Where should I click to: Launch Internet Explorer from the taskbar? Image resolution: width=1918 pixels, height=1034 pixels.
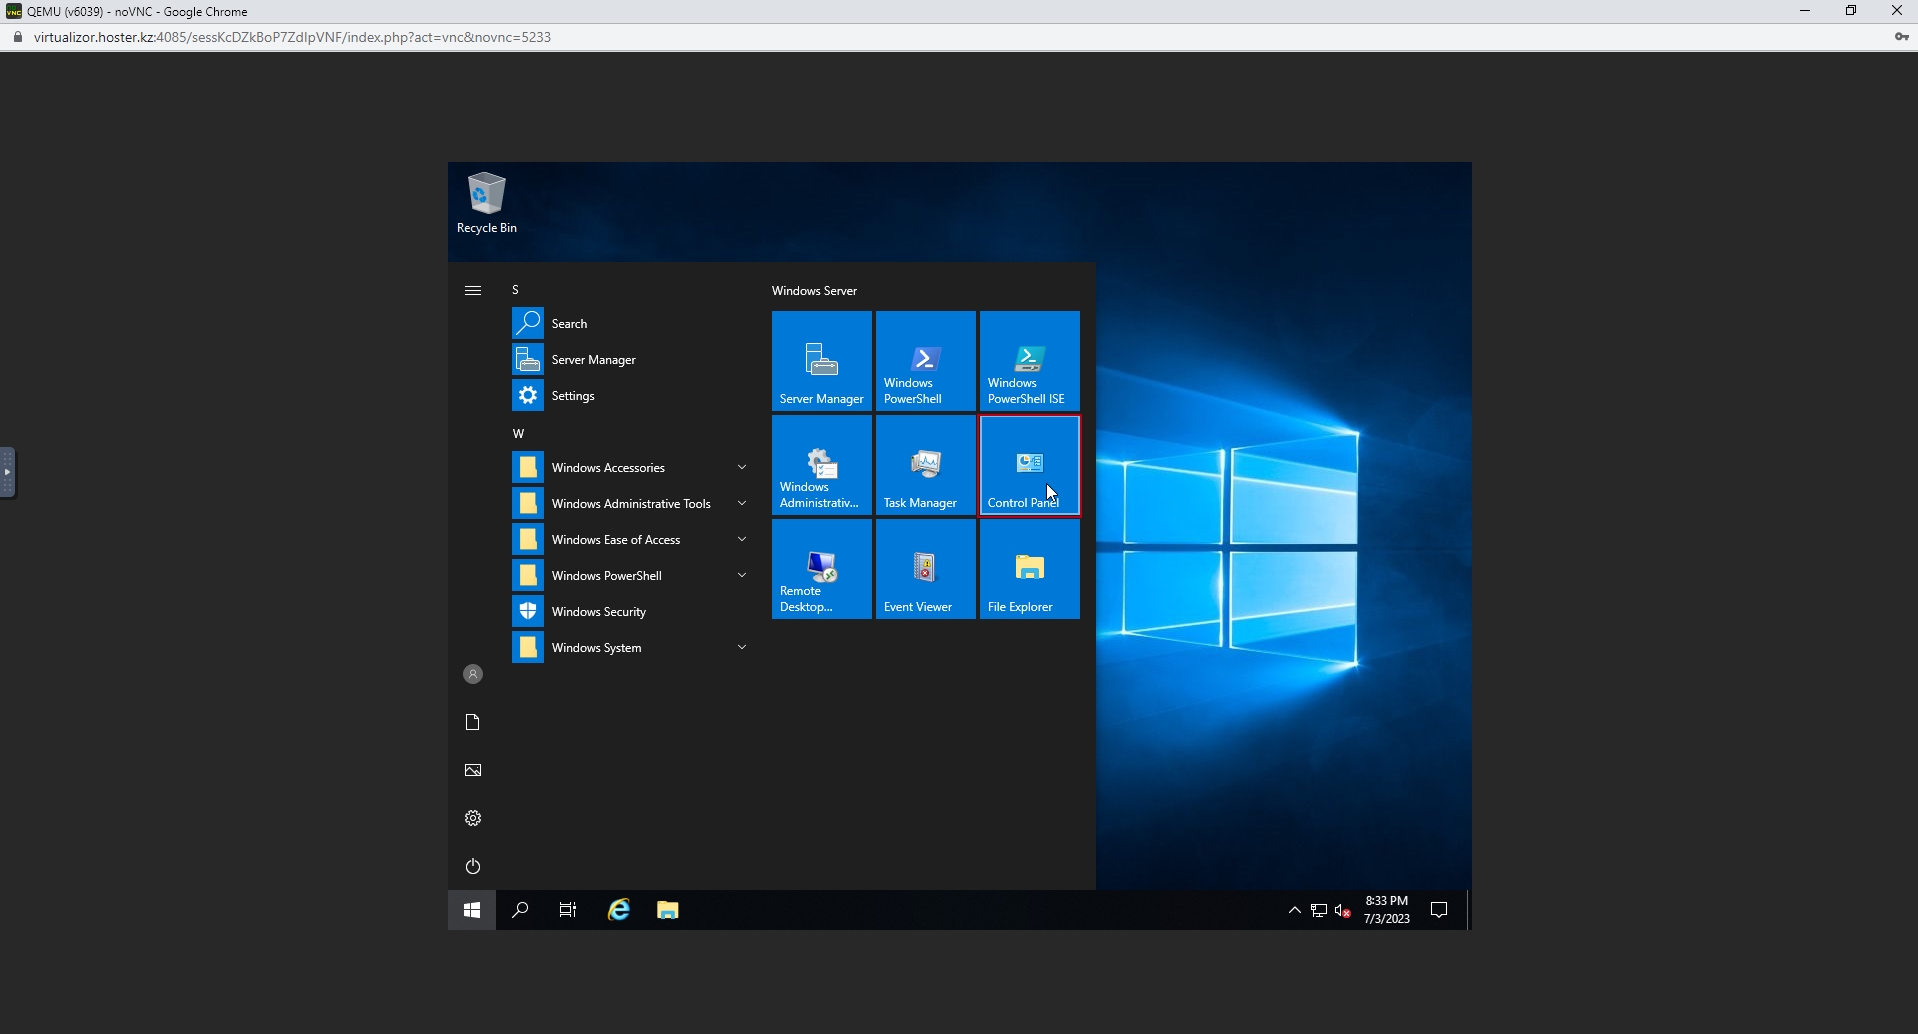pyautogui.click(x=619, y=910)
